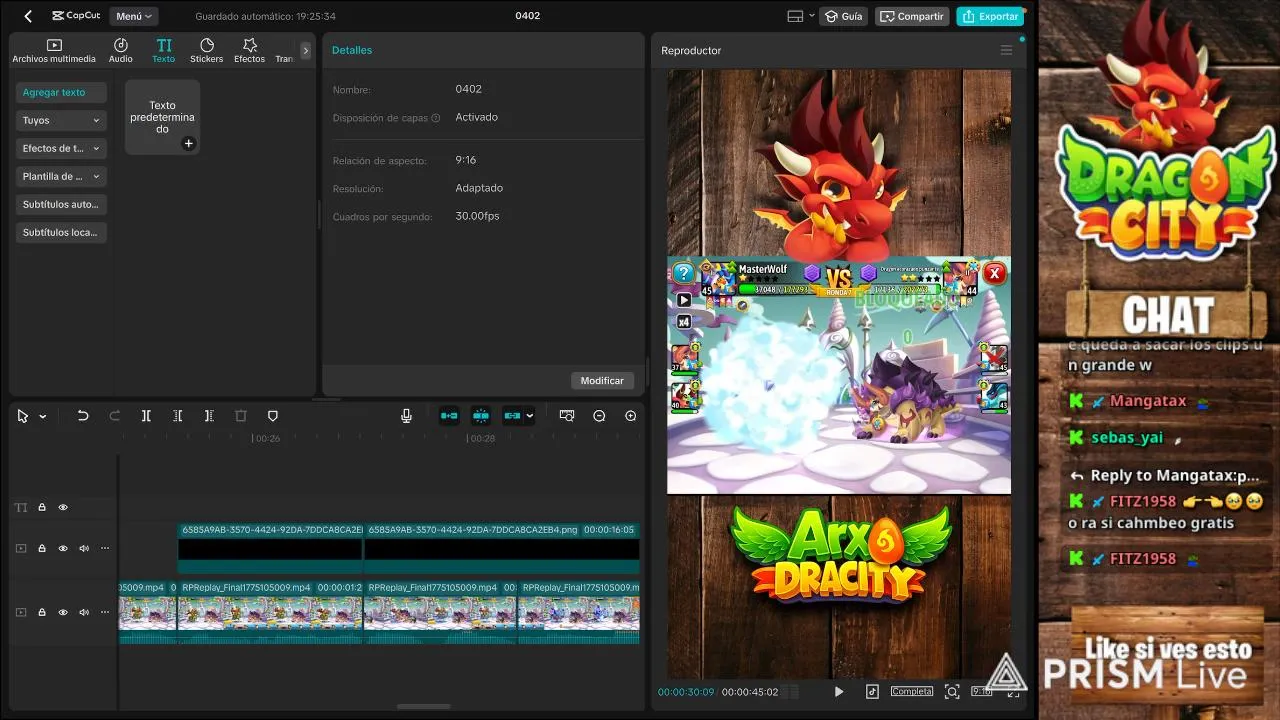
Task: Click the Exportar button
Action: 990,16
